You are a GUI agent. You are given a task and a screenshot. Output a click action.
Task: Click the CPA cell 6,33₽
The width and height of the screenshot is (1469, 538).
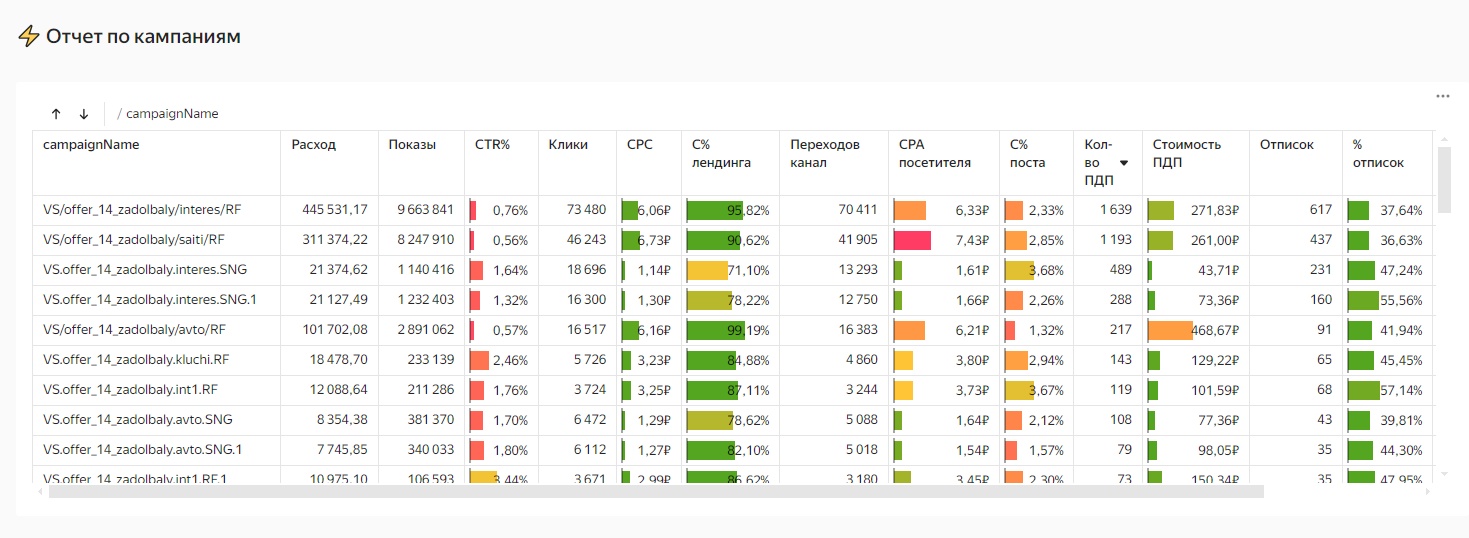[x=944, y=210]
